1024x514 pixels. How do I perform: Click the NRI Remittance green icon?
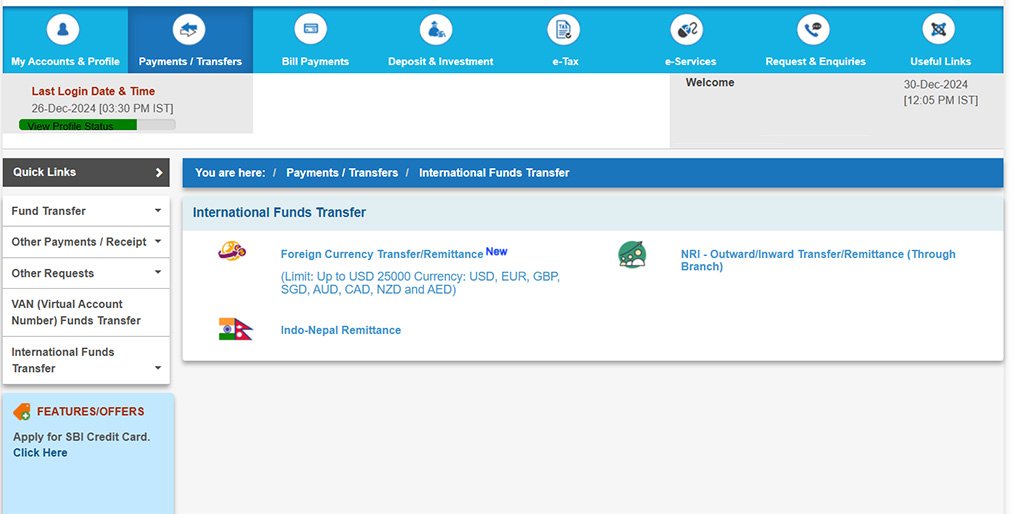pyautogui.click(x=632, y=256)
